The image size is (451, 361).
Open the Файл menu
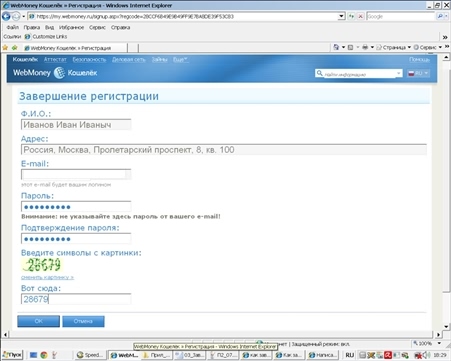pyautogui.click(x=12, y=27)
